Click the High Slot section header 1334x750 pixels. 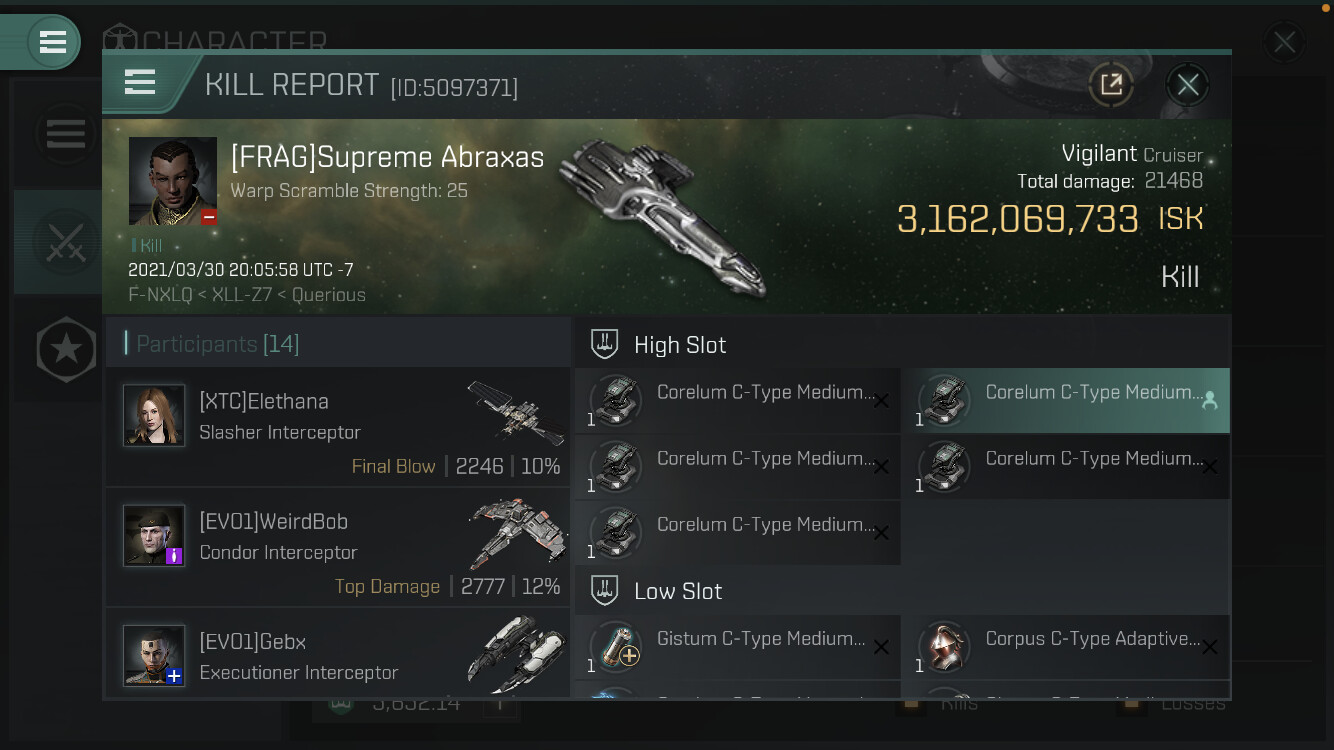(x=680, y=345)
